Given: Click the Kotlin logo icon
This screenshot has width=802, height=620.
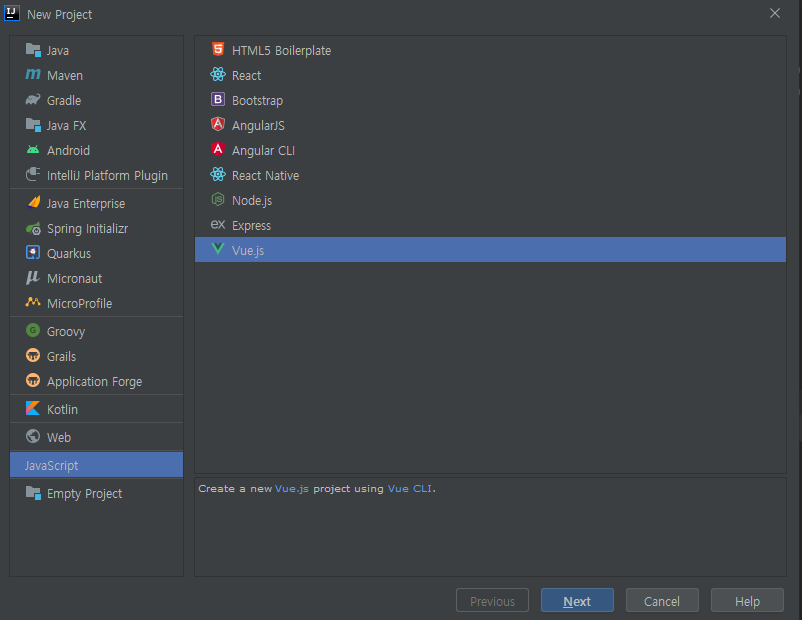Looking at the screenshot, I should pos(33,408).
